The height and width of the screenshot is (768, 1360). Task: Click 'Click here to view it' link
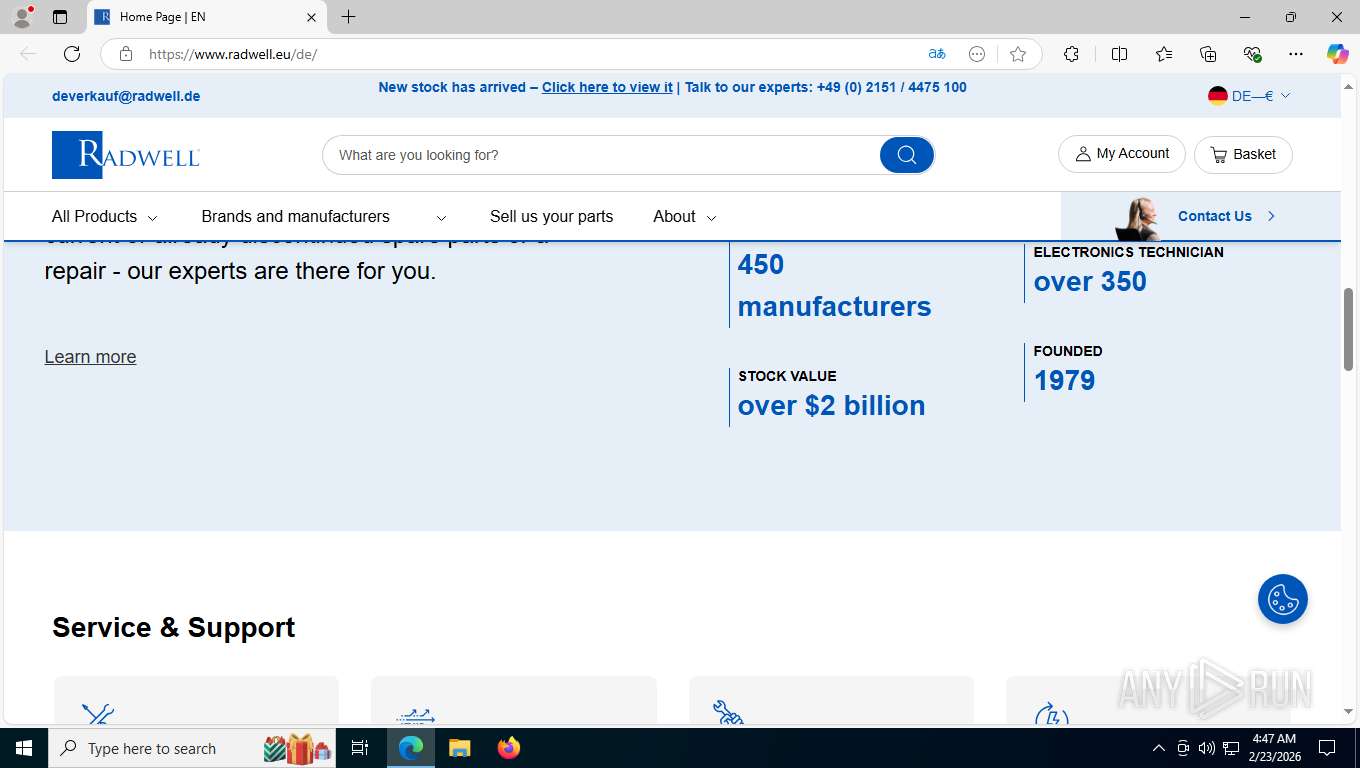607,87
